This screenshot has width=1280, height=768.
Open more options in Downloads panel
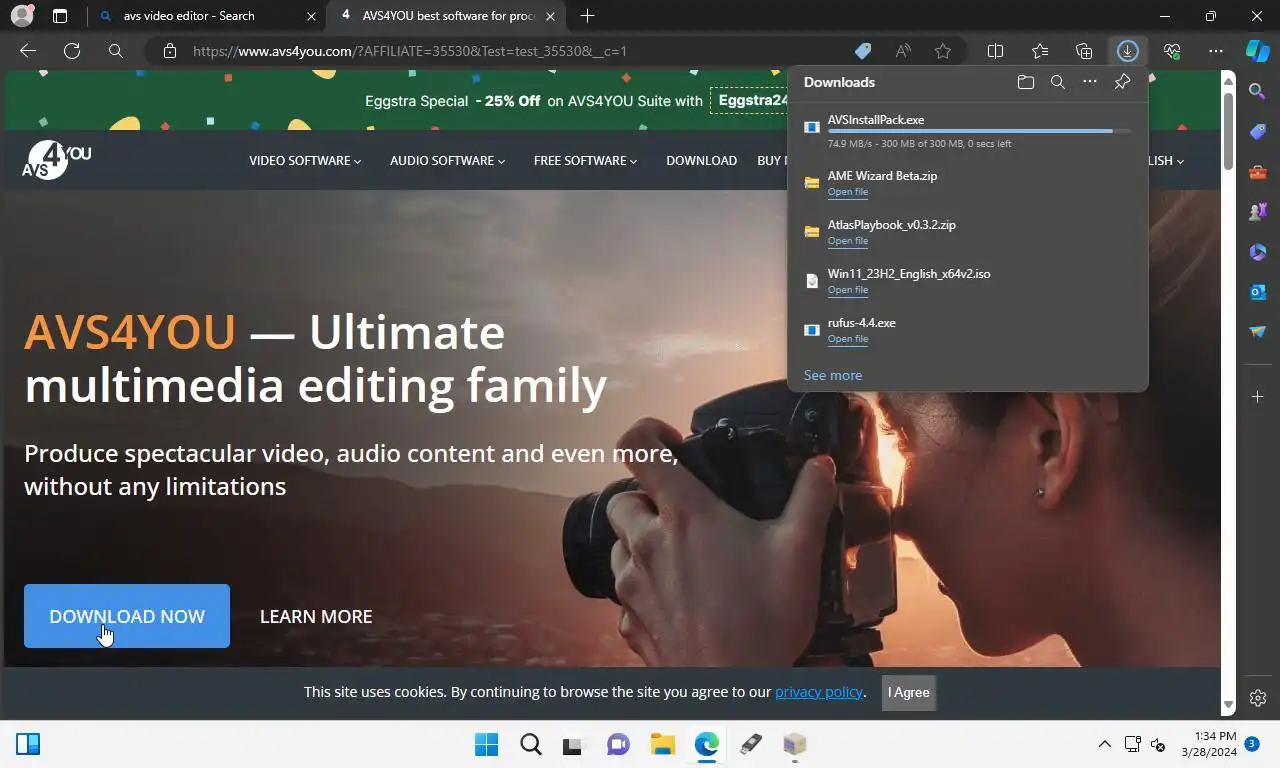click(x=1090, y=82)
